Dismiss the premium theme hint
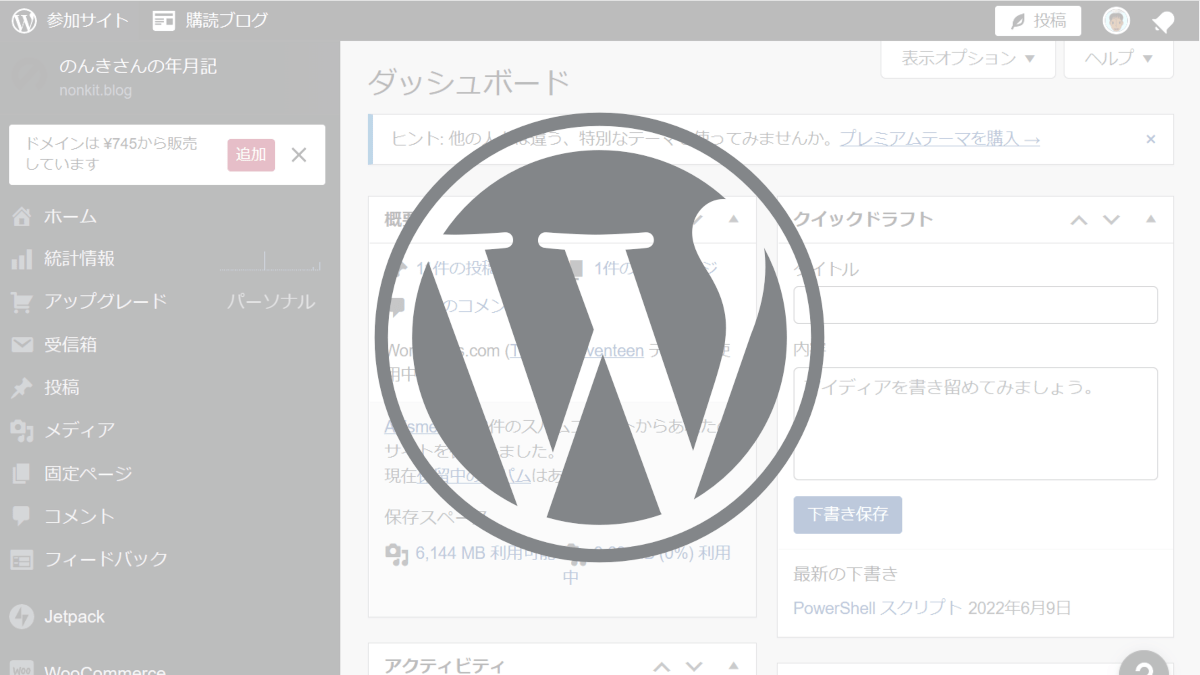 pos(1150,139)
